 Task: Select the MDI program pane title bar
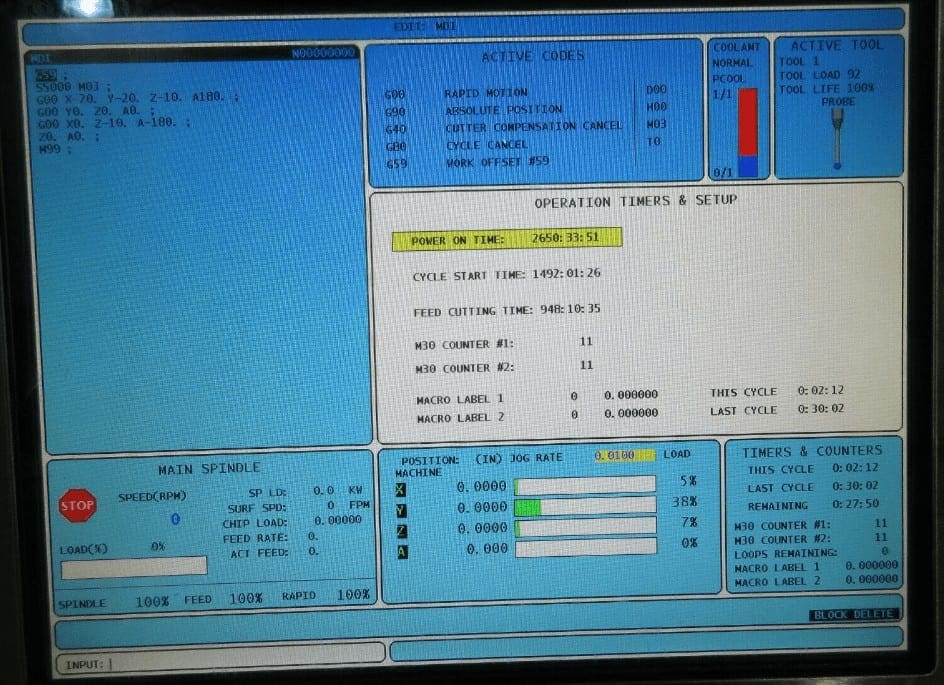pyautogui.click(x=193, y=55)
